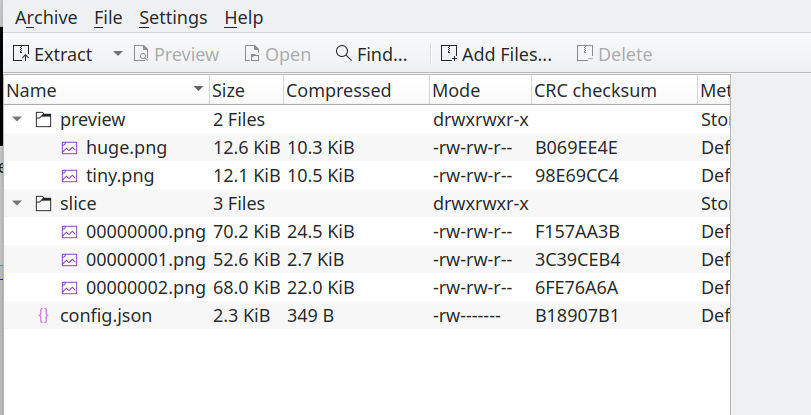Image resolution: width=811 pixels, height=415 pixels.
Task: Sort by the CRC checksum column
Action: point(595,91)
